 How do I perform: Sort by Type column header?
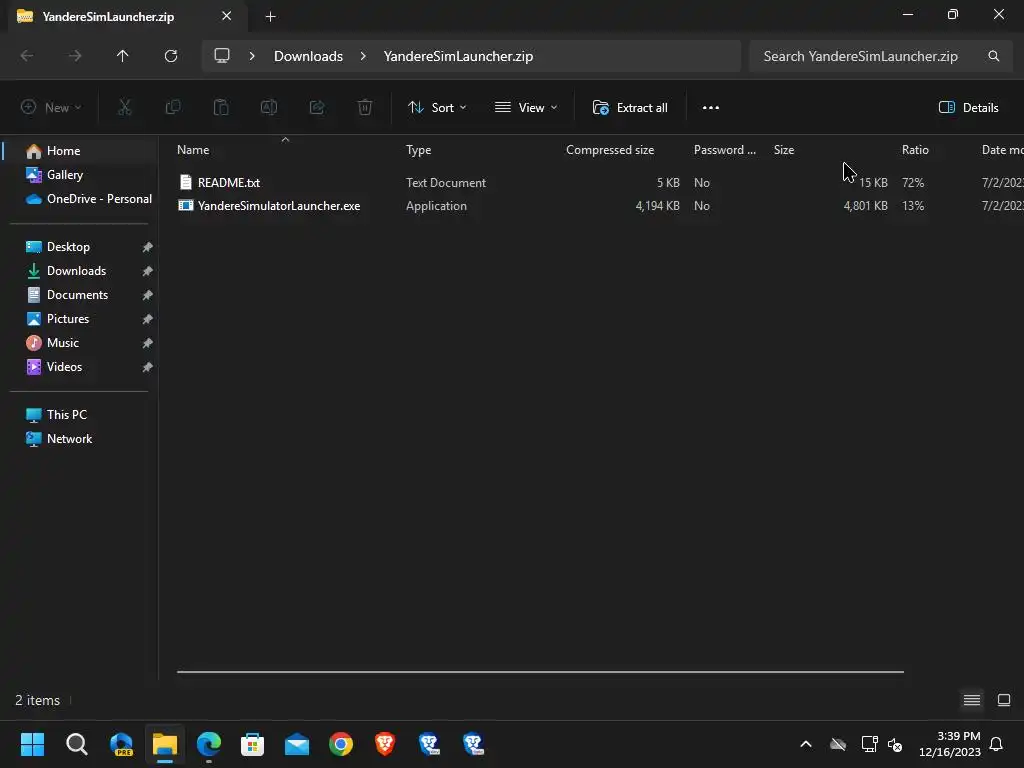click(419, 150)
